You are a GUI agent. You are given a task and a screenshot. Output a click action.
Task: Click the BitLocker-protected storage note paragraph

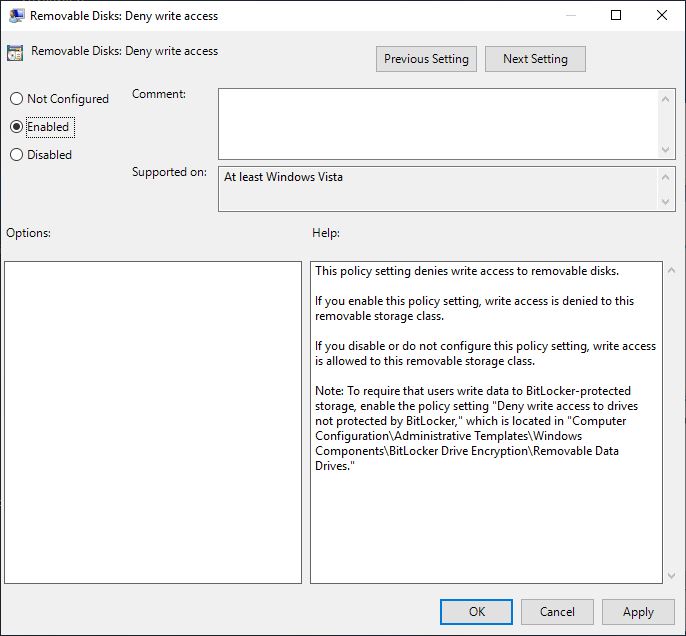point(477,428)
